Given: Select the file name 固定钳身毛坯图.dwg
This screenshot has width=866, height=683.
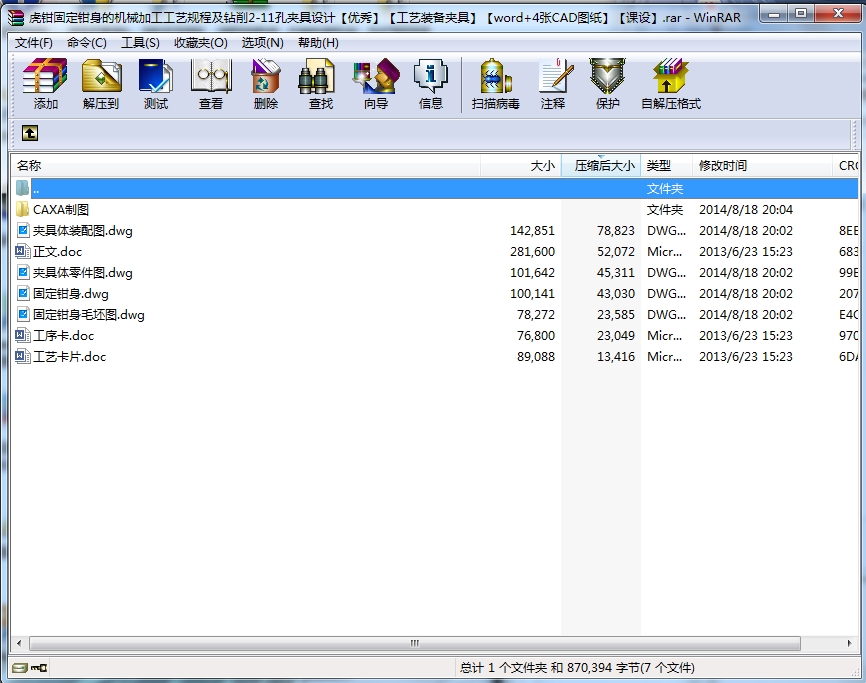Looking at the screenshot, I should click(x=89, y=314).
